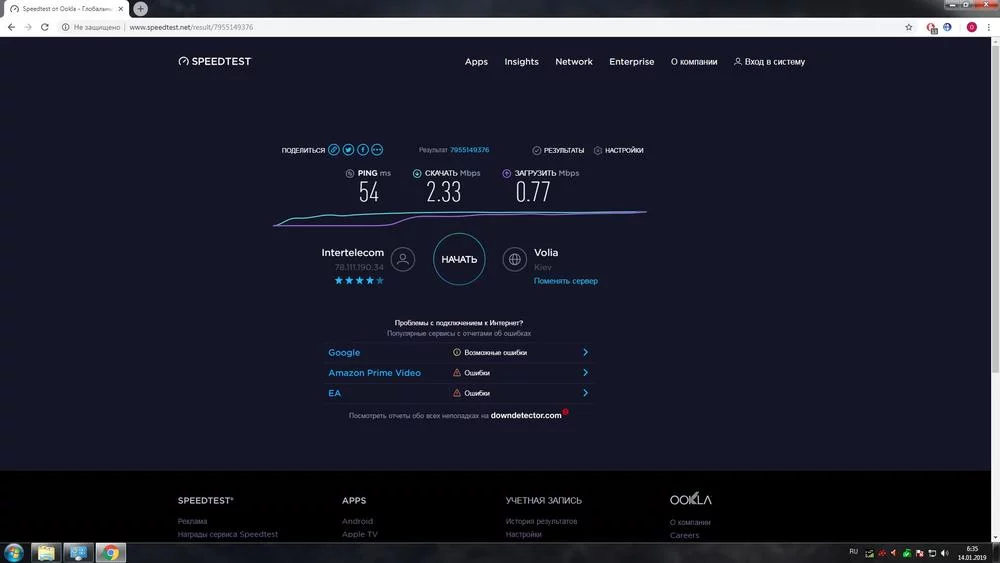Click the RU language indicator
The width and height of the screenshot is (1000, 563).
click(853, 552)
